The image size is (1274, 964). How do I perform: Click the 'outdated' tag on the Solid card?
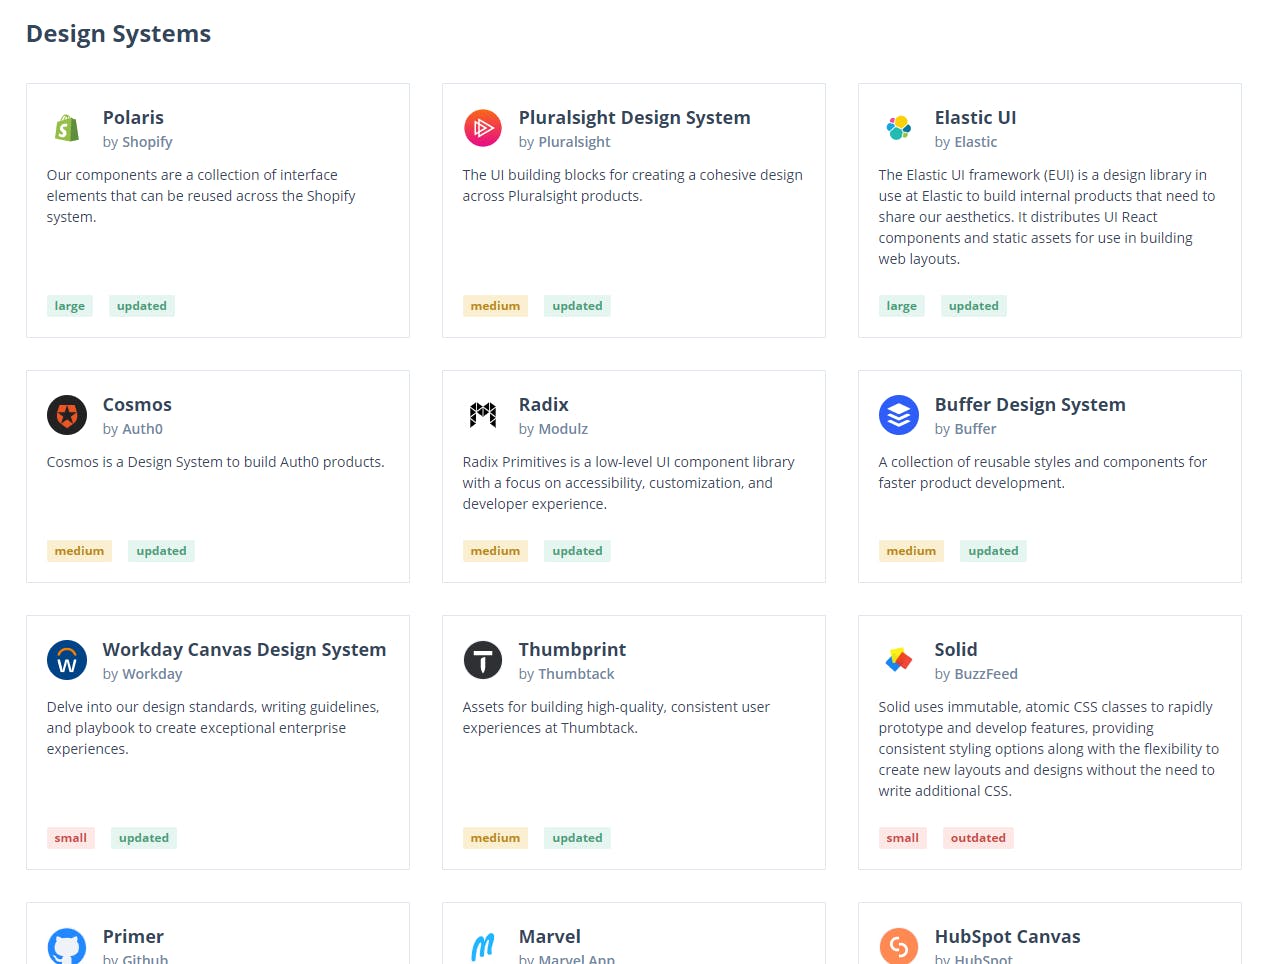click(x=978, y=838)
